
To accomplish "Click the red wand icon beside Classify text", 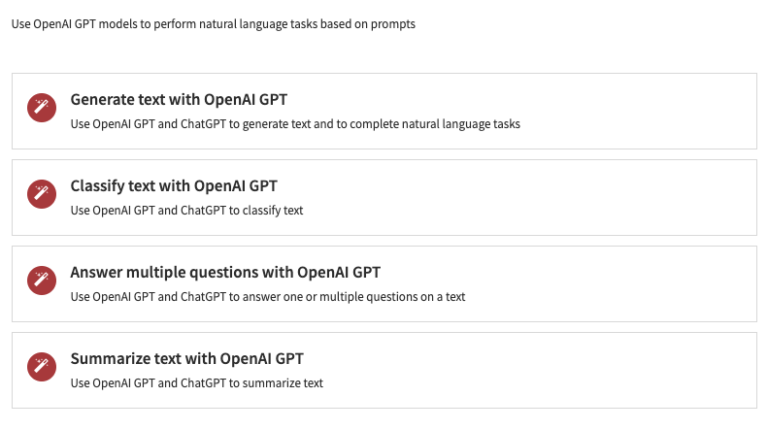I will pos(41,193).
